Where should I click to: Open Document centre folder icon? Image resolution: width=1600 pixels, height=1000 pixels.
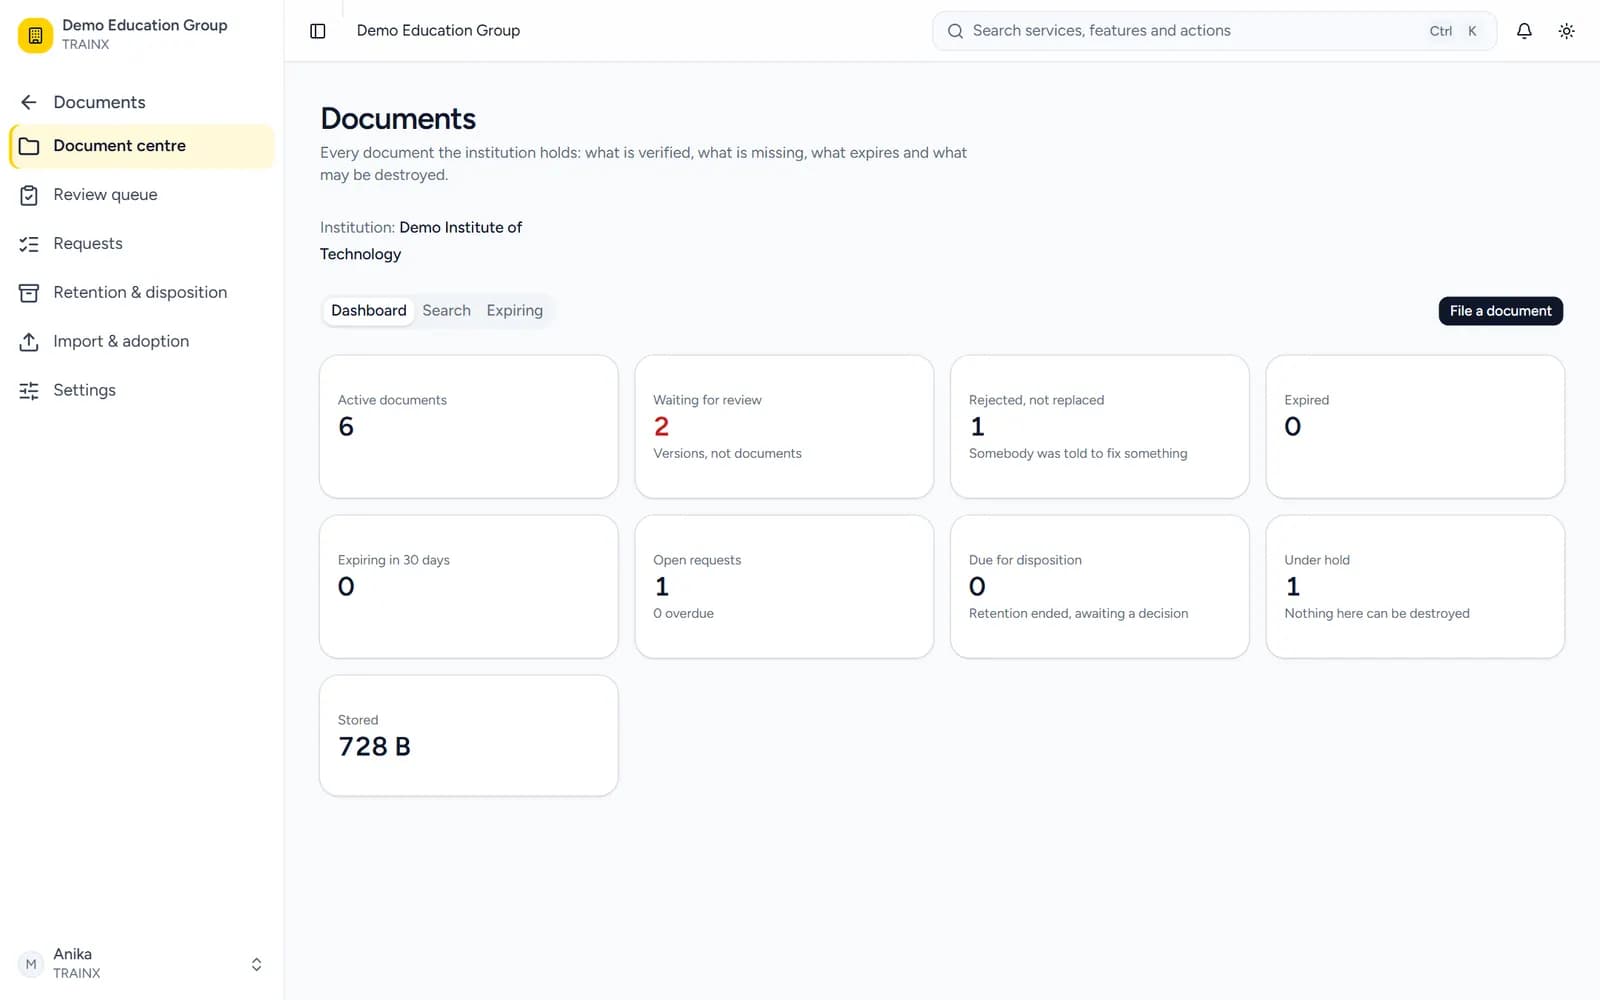[29, 146]
